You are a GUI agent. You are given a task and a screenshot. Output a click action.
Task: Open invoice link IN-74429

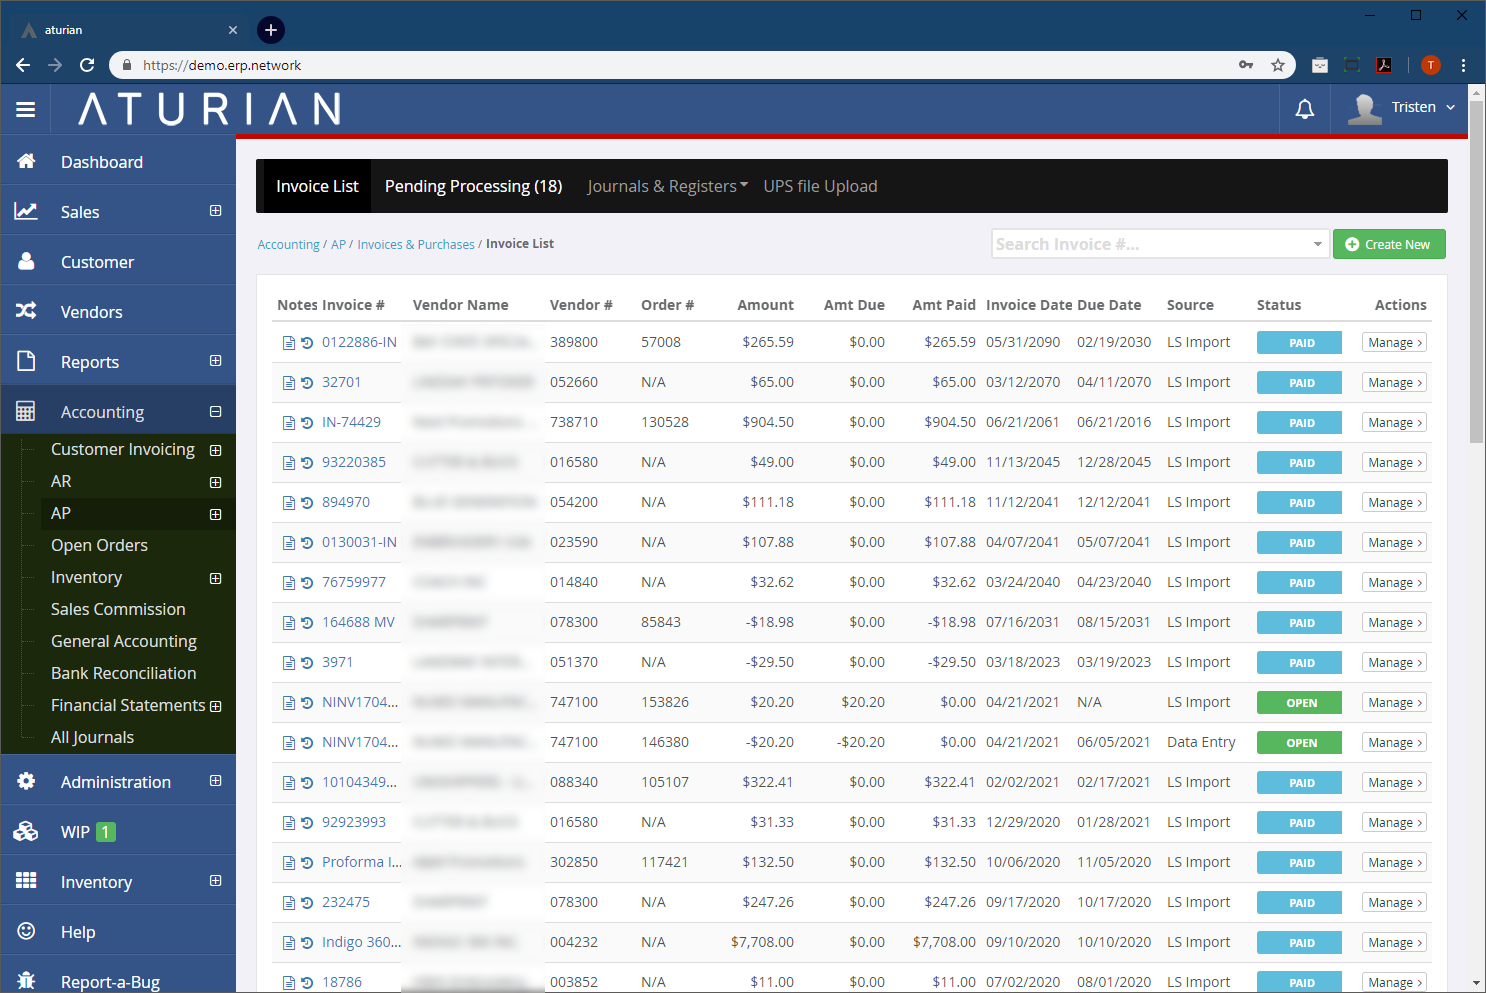tap(351, 422)
